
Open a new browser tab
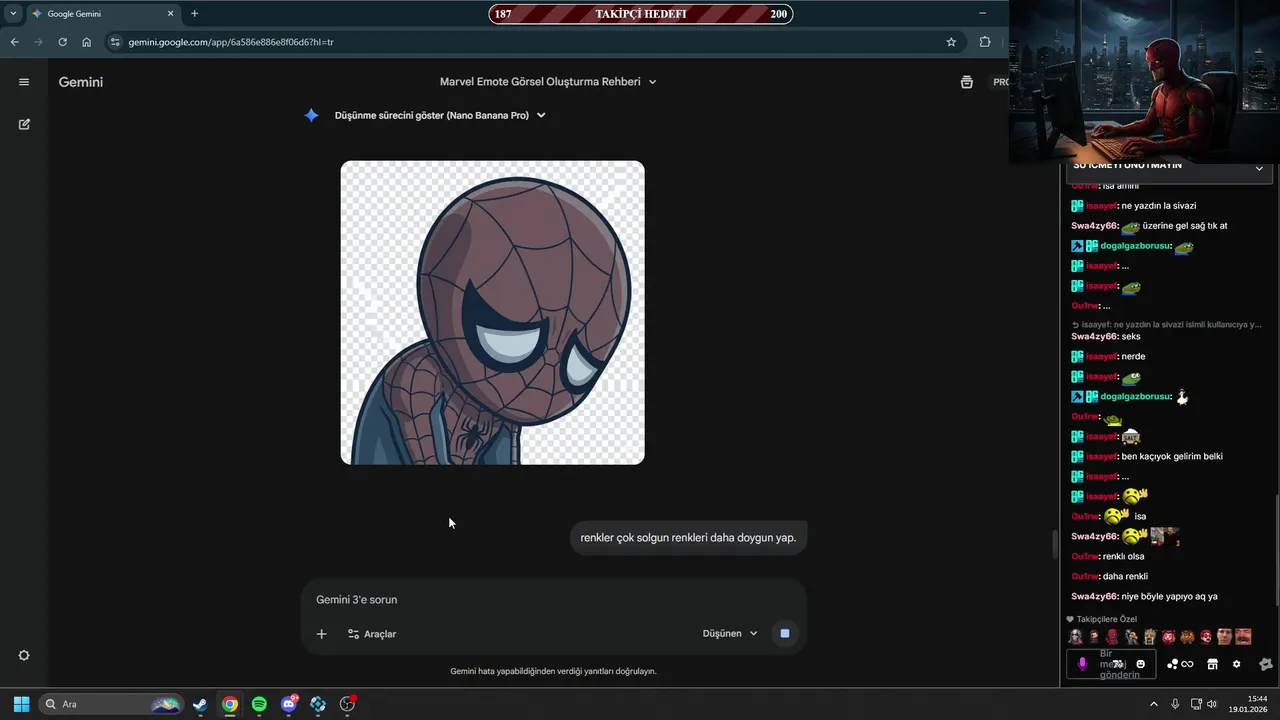click(x=194, y=14)
